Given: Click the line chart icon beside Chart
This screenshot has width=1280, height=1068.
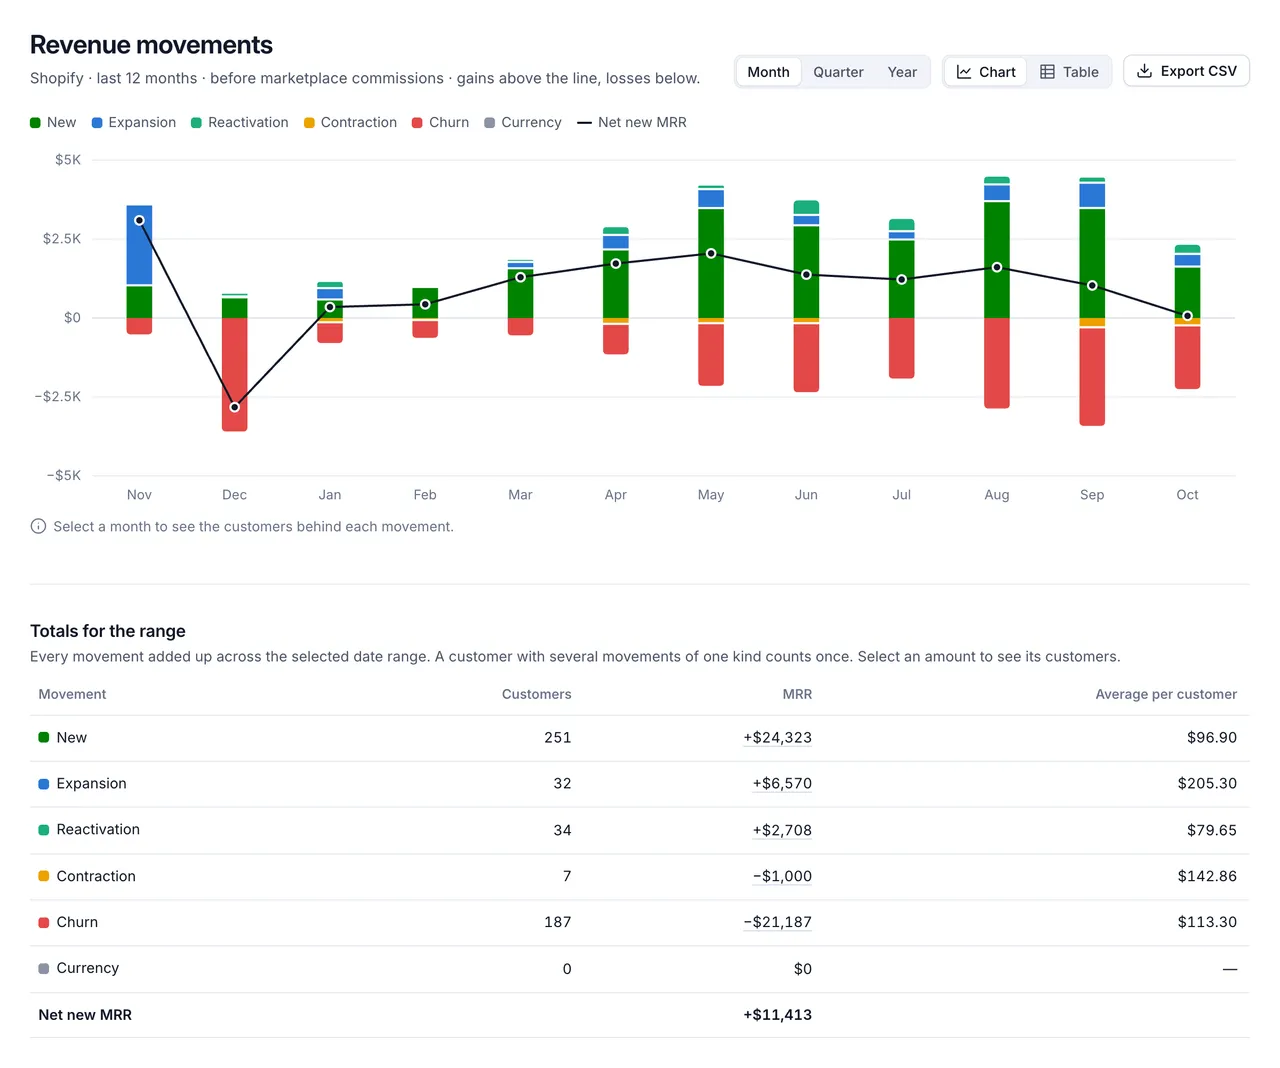Looking at the screenshot, I should tap(964, 72).
